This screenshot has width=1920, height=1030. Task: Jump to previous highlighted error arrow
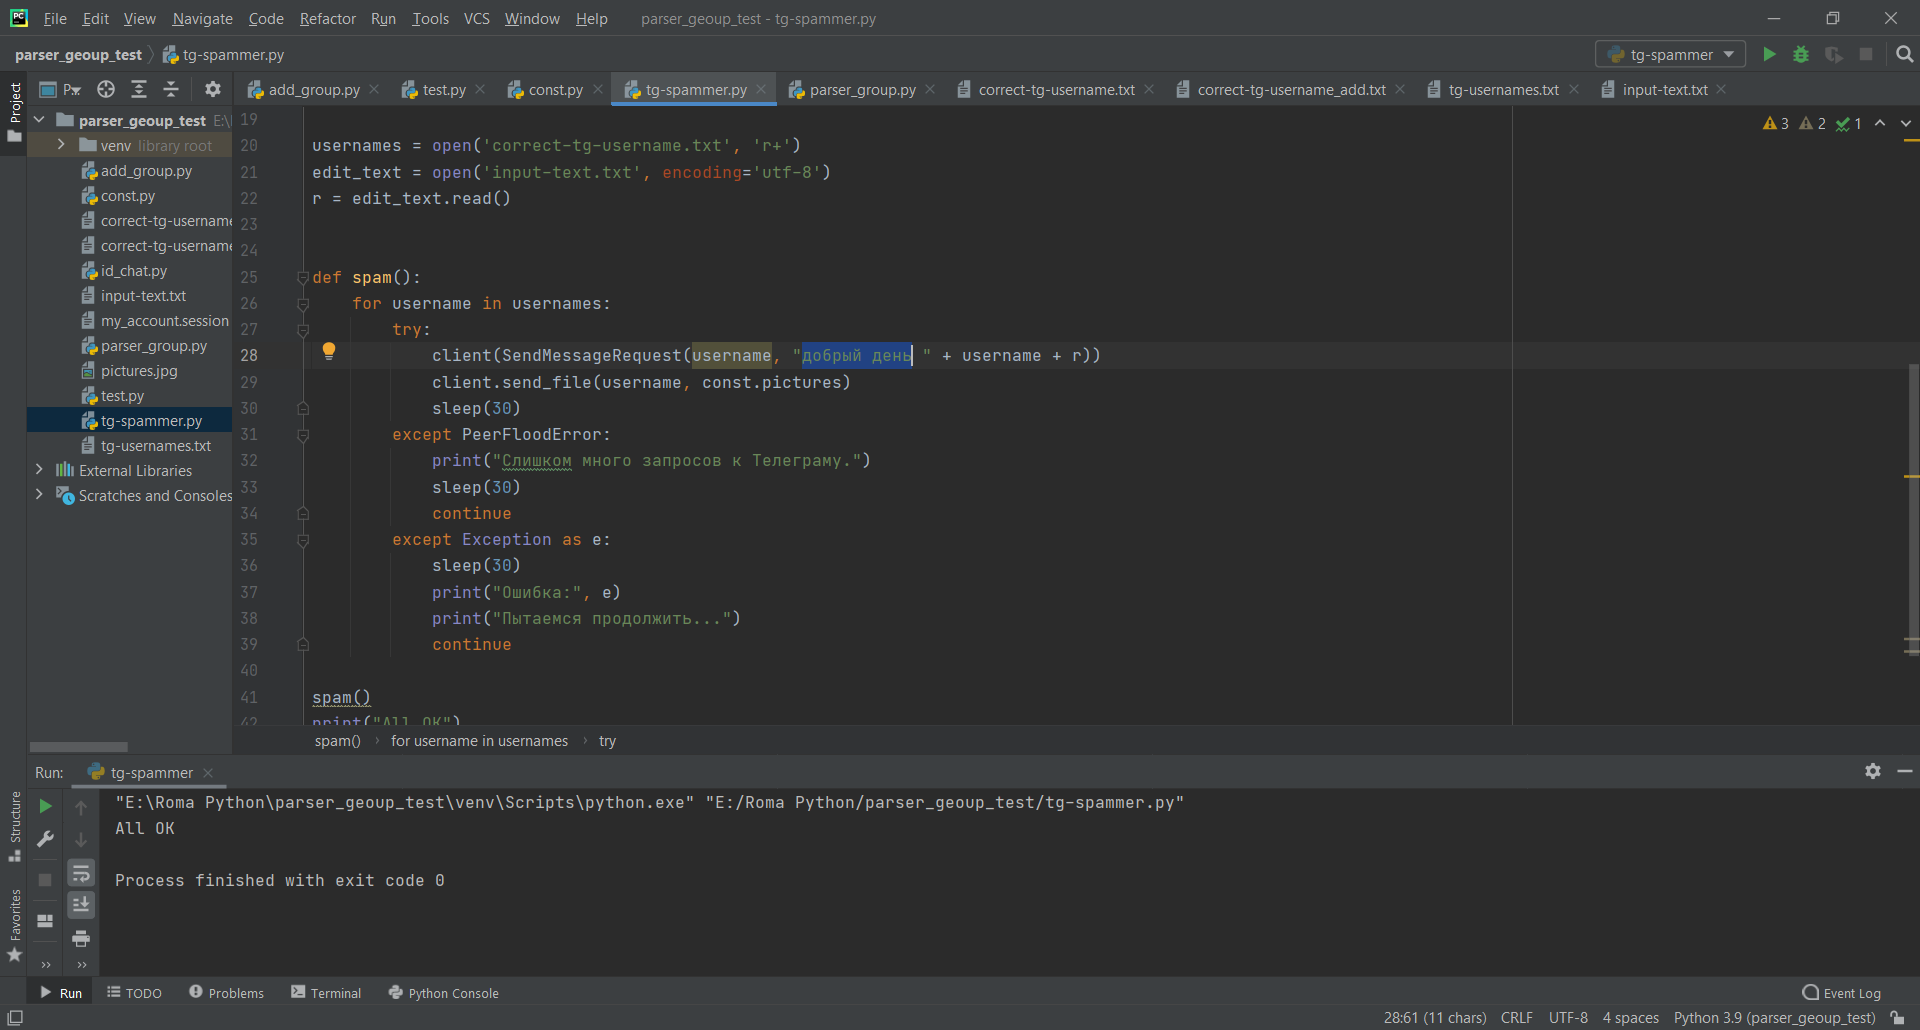point(1880,123)
